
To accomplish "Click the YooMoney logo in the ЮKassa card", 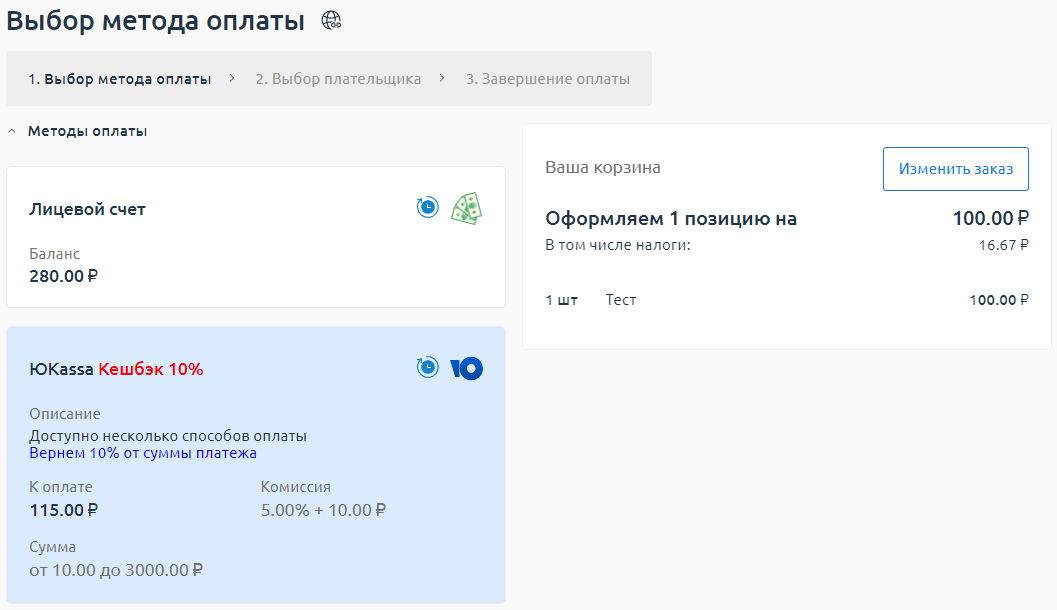I will (x=466, y=369).
